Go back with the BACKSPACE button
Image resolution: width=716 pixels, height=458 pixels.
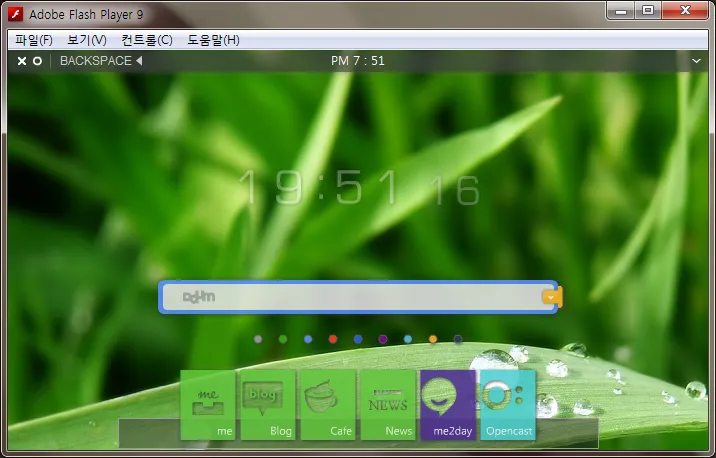[101, 61]
